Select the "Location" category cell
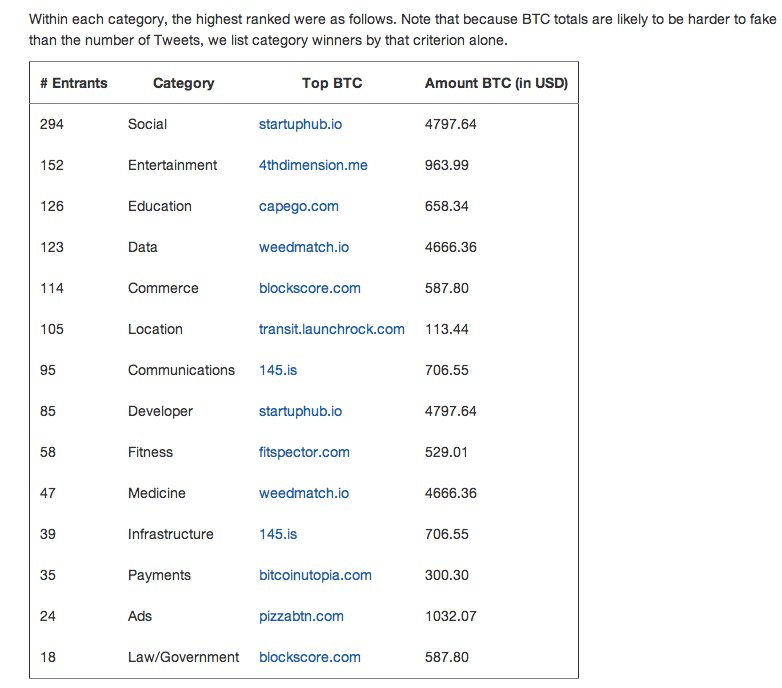Viewport: 782px width, 688px height. click(x=155, y=329)
